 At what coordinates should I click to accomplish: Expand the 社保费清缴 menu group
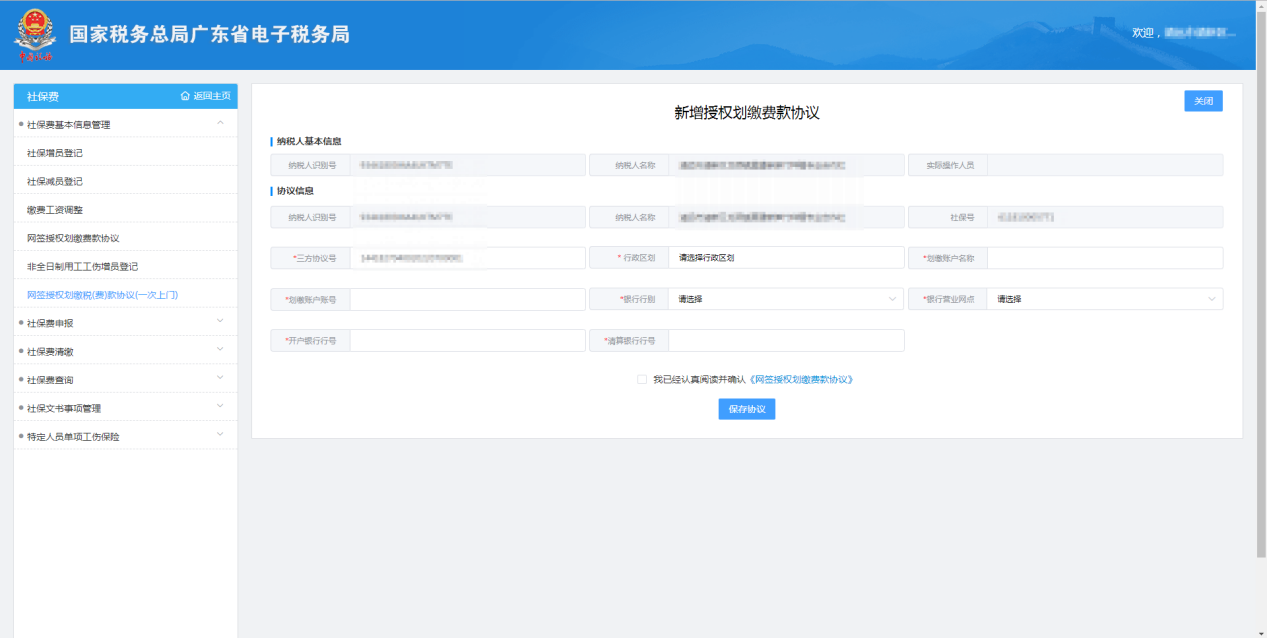(x=219, y=350)
